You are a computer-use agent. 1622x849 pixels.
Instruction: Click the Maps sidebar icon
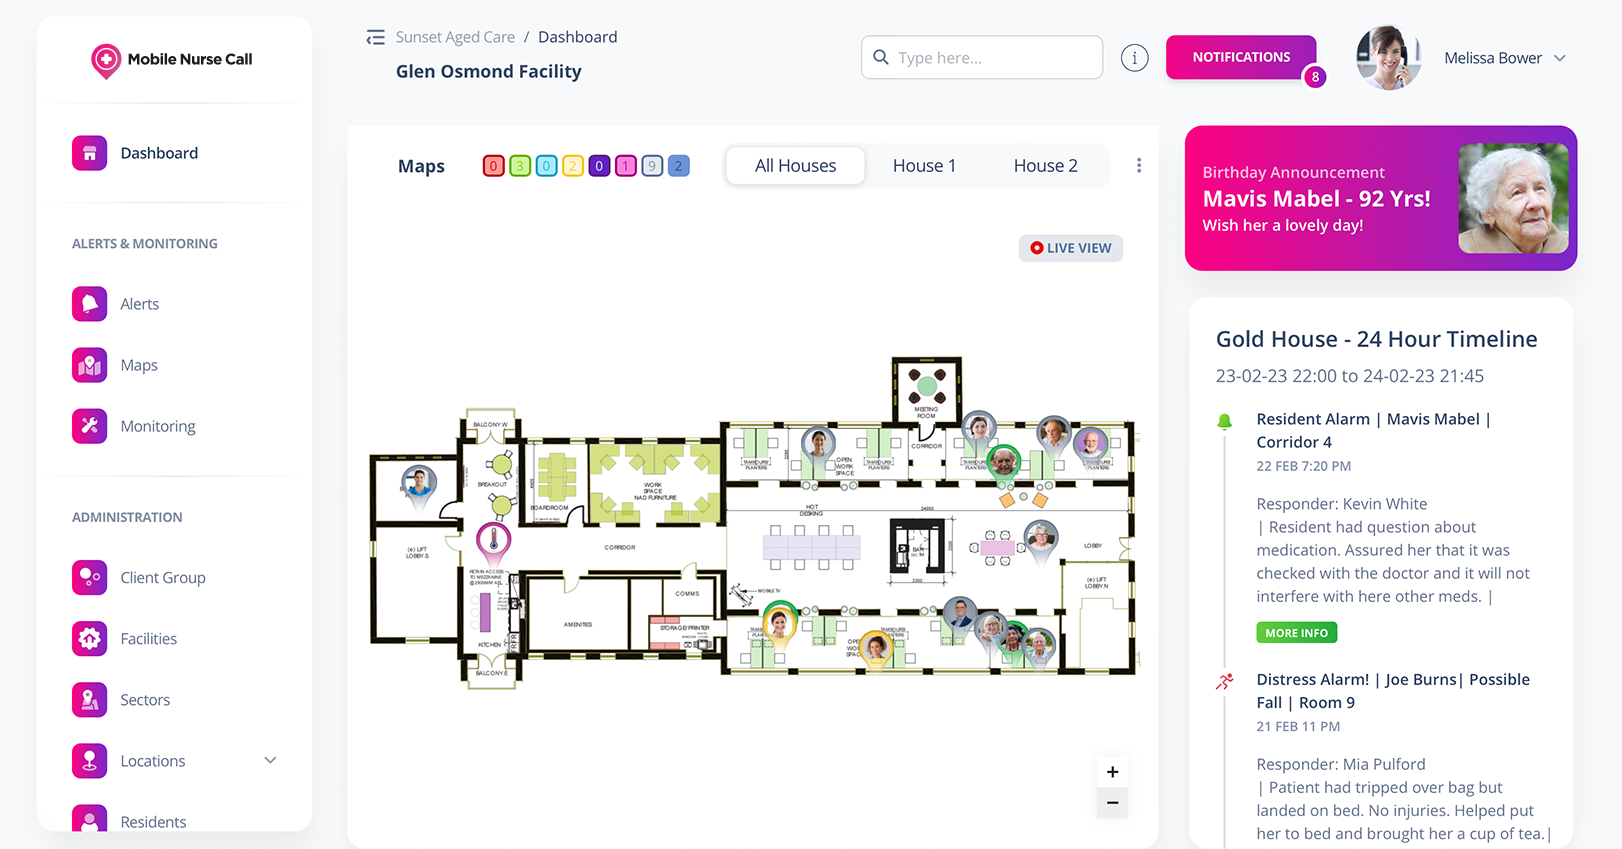tap(89, 365)
